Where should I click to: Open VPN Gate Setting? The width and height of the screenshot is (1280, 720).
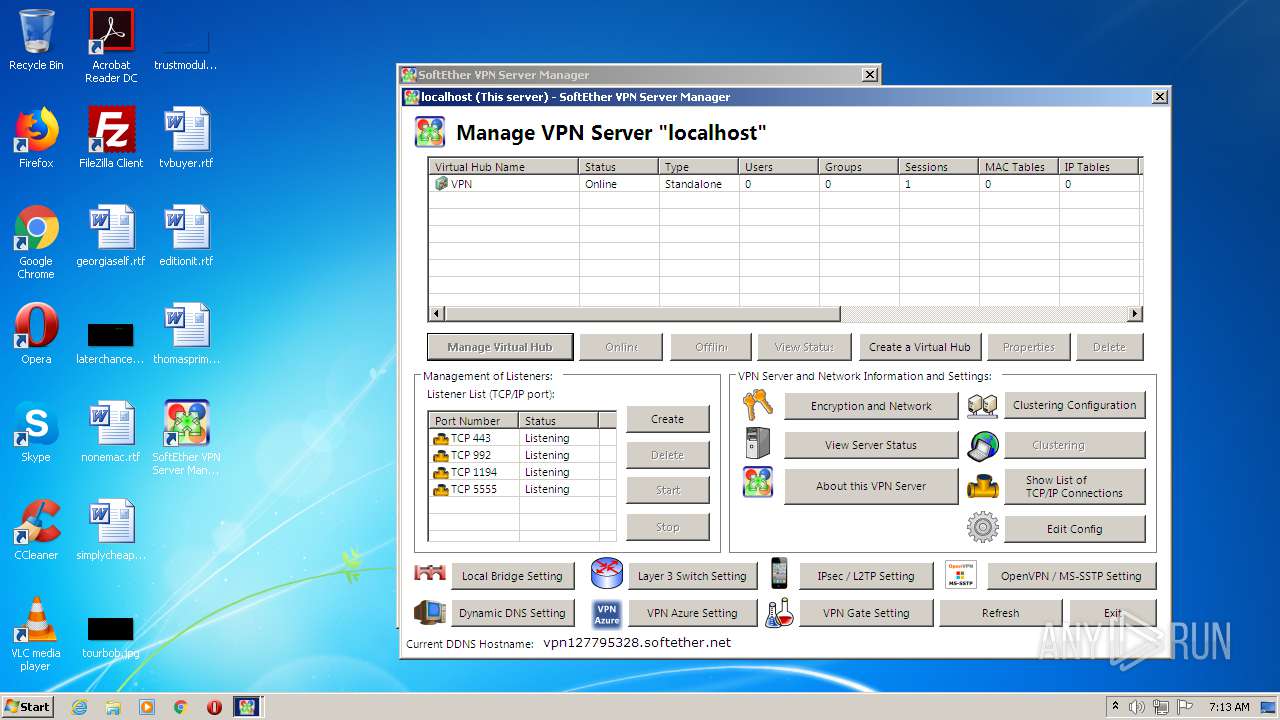[x=865, y=613]
